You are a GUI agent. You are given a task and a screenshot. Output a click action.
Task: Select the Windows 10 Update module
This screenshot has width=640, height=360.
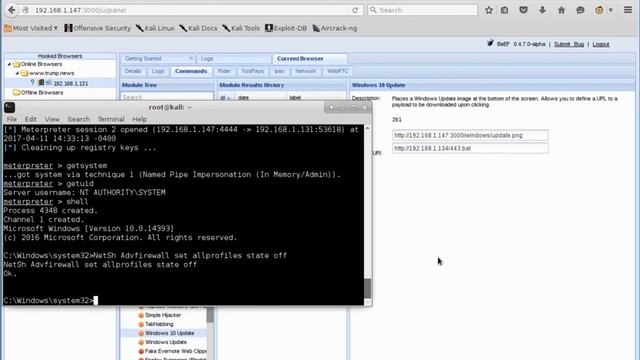169,333
